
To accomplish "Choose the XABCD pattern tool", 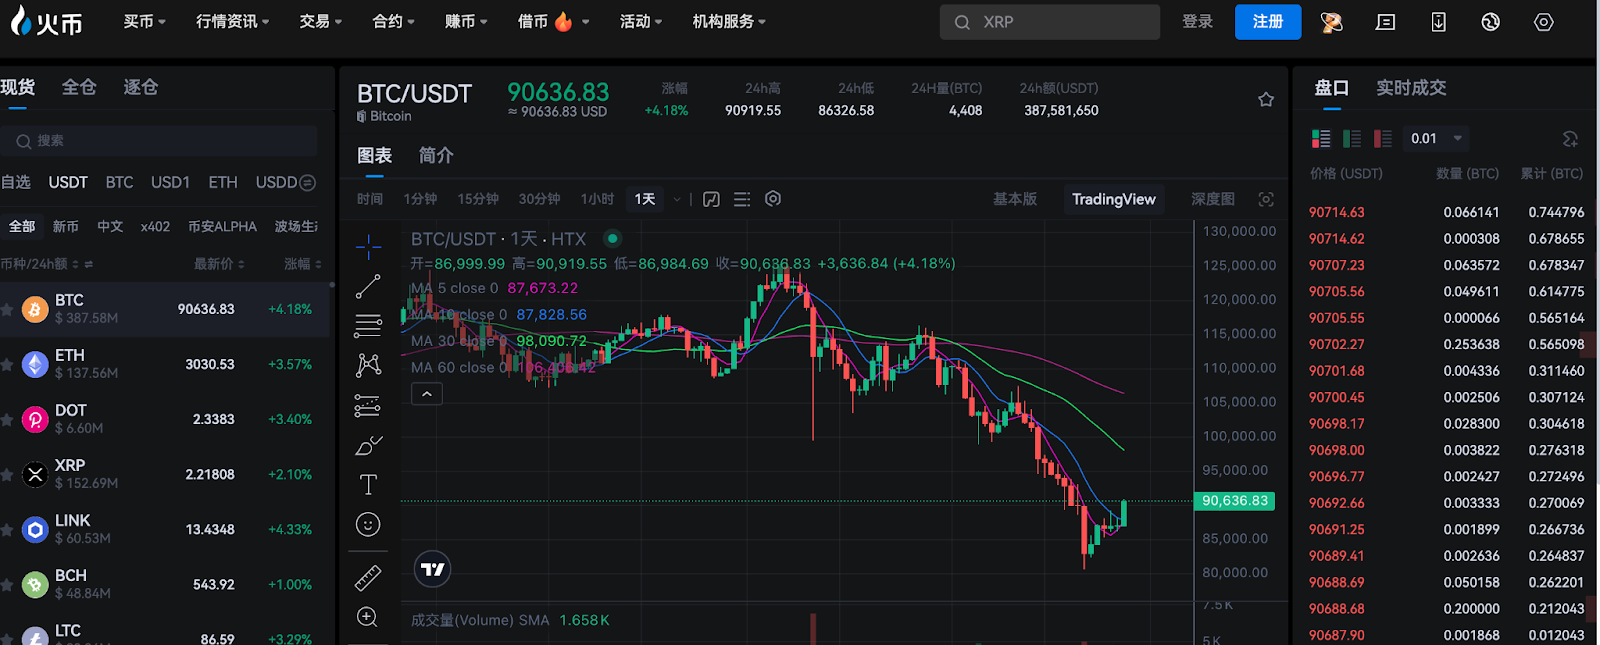I will click(x=368, y=365).
